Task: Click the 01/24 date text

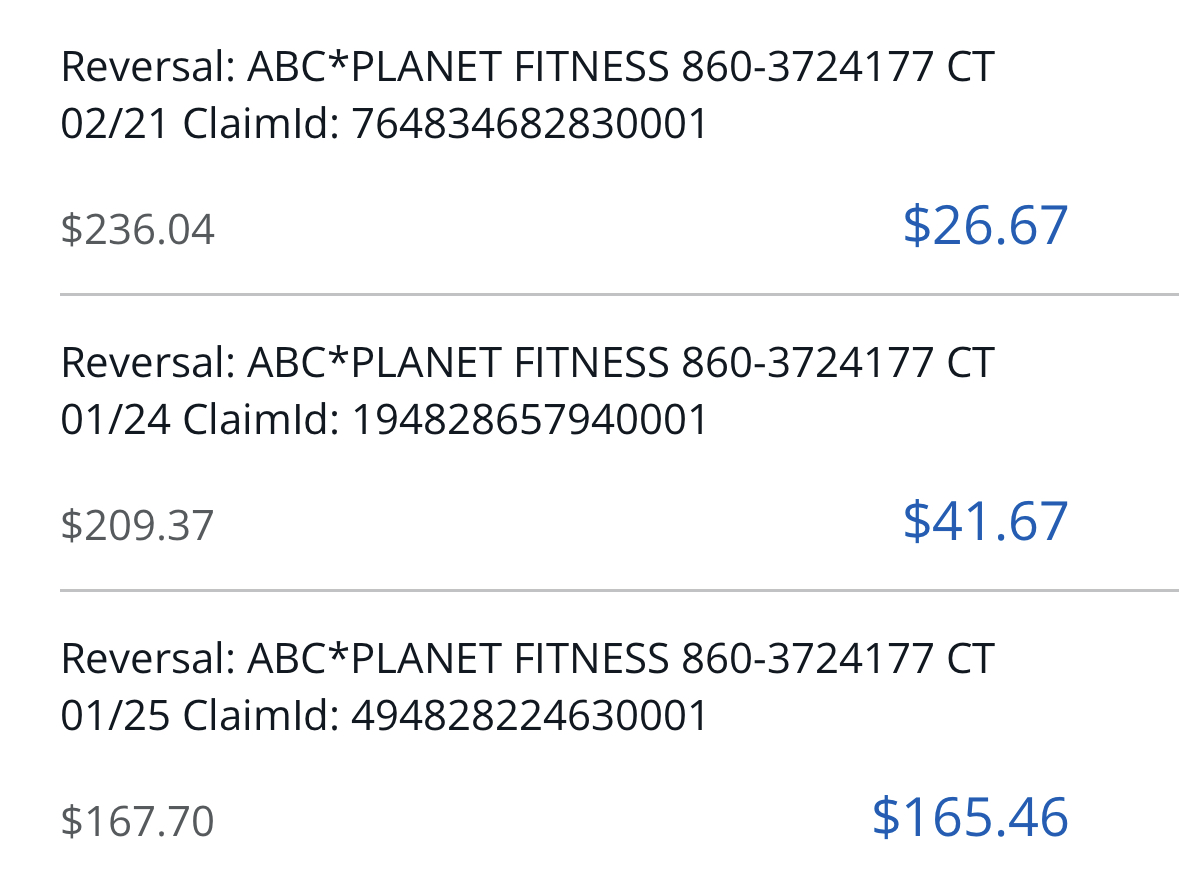Action: [114, 420]
